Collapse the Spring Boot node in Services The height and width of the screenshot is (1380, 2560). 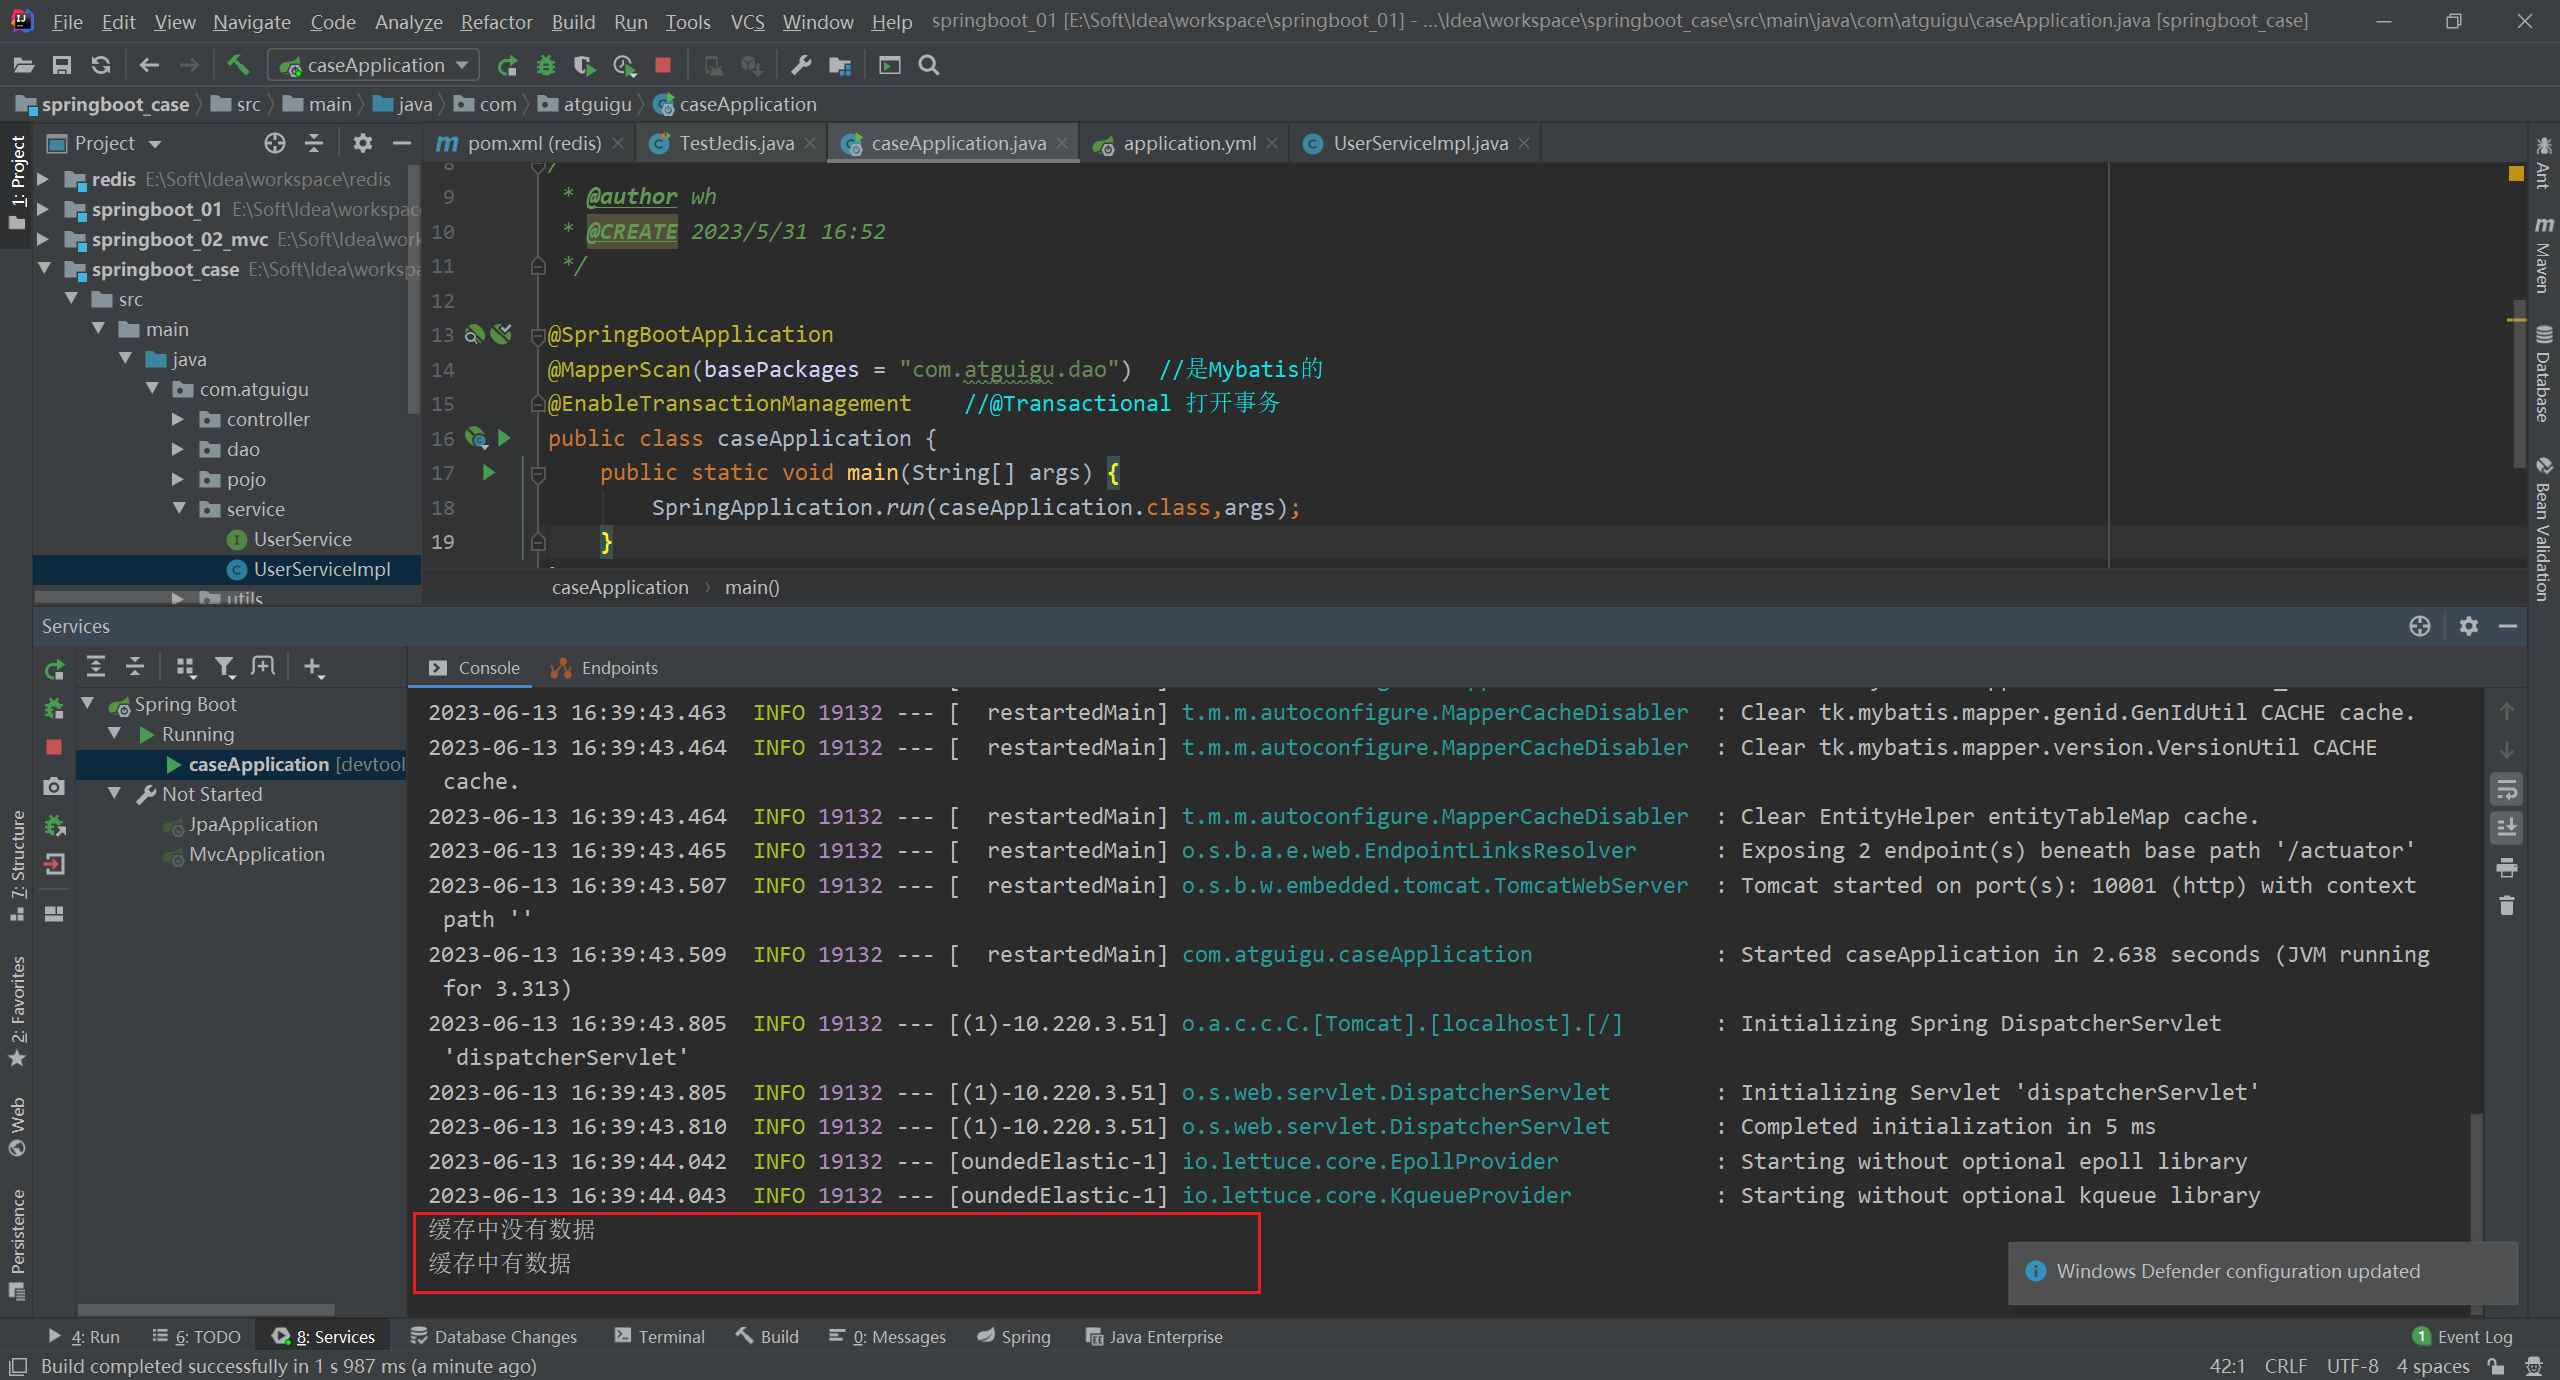pos(88,704)
